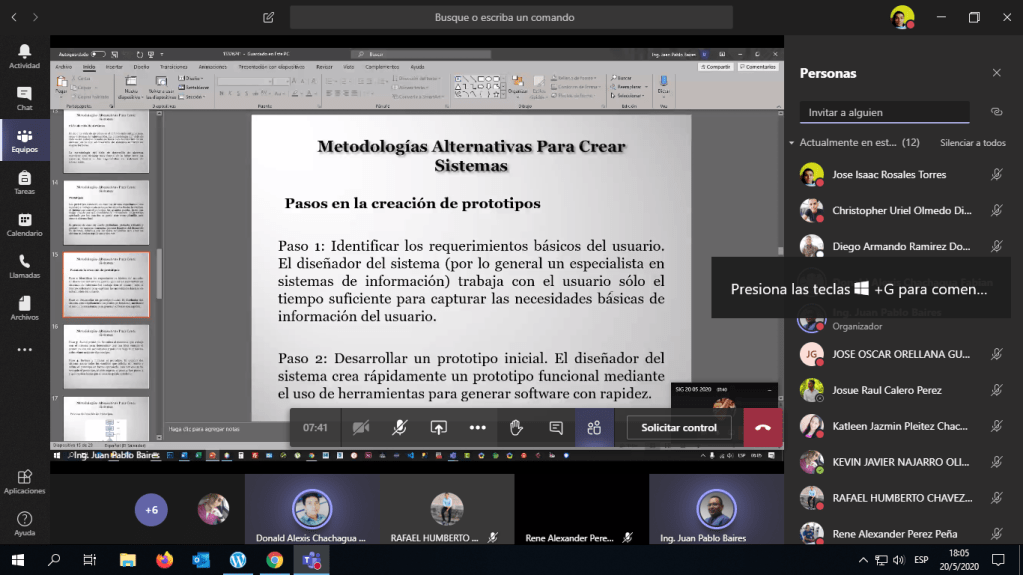Raise your hand in the meeting
Screen dimensions: 1023x575
click(x=516, y=427)
